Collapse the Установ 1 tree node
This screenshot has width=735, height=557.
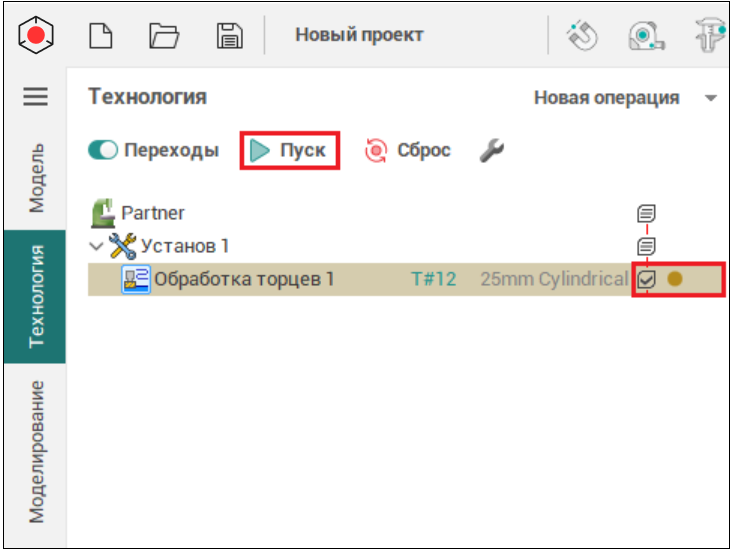click(x=96, y=246)
